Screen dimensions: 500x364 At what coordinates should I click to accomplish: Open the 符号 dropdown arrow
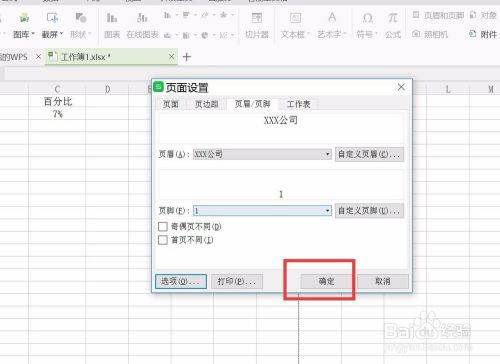(376, 34)
